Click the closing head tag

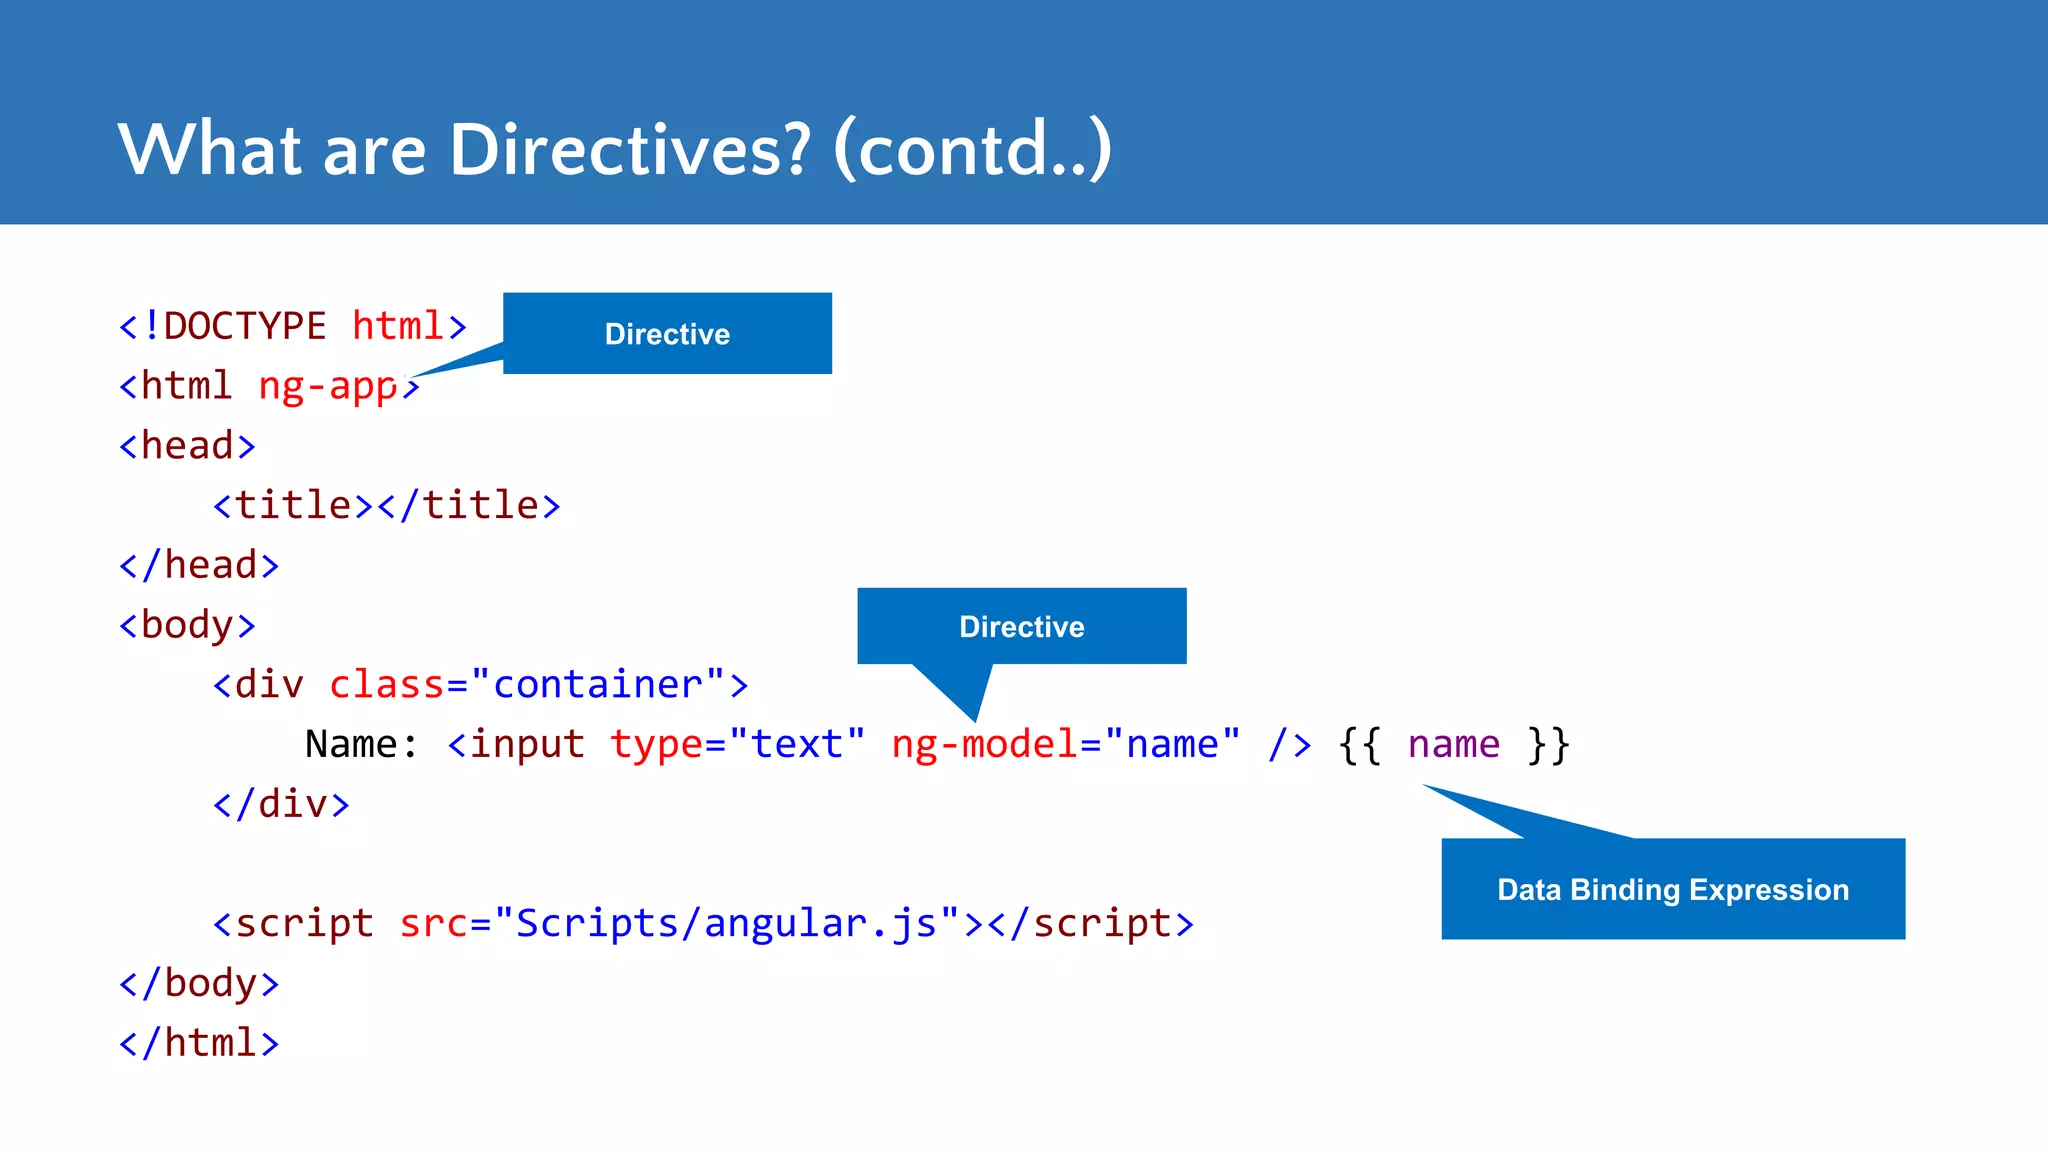coord(198,565)
